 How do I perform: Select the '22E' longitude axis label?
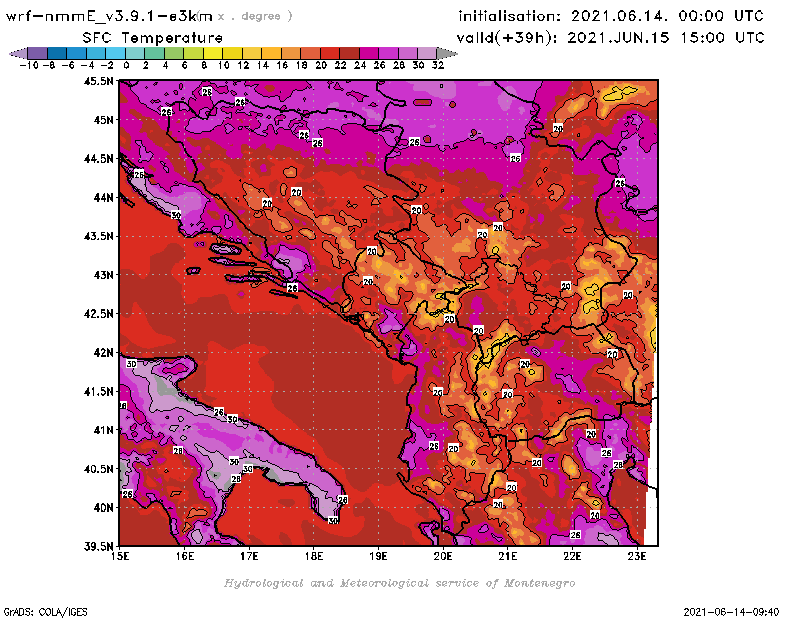coord(572,556)
